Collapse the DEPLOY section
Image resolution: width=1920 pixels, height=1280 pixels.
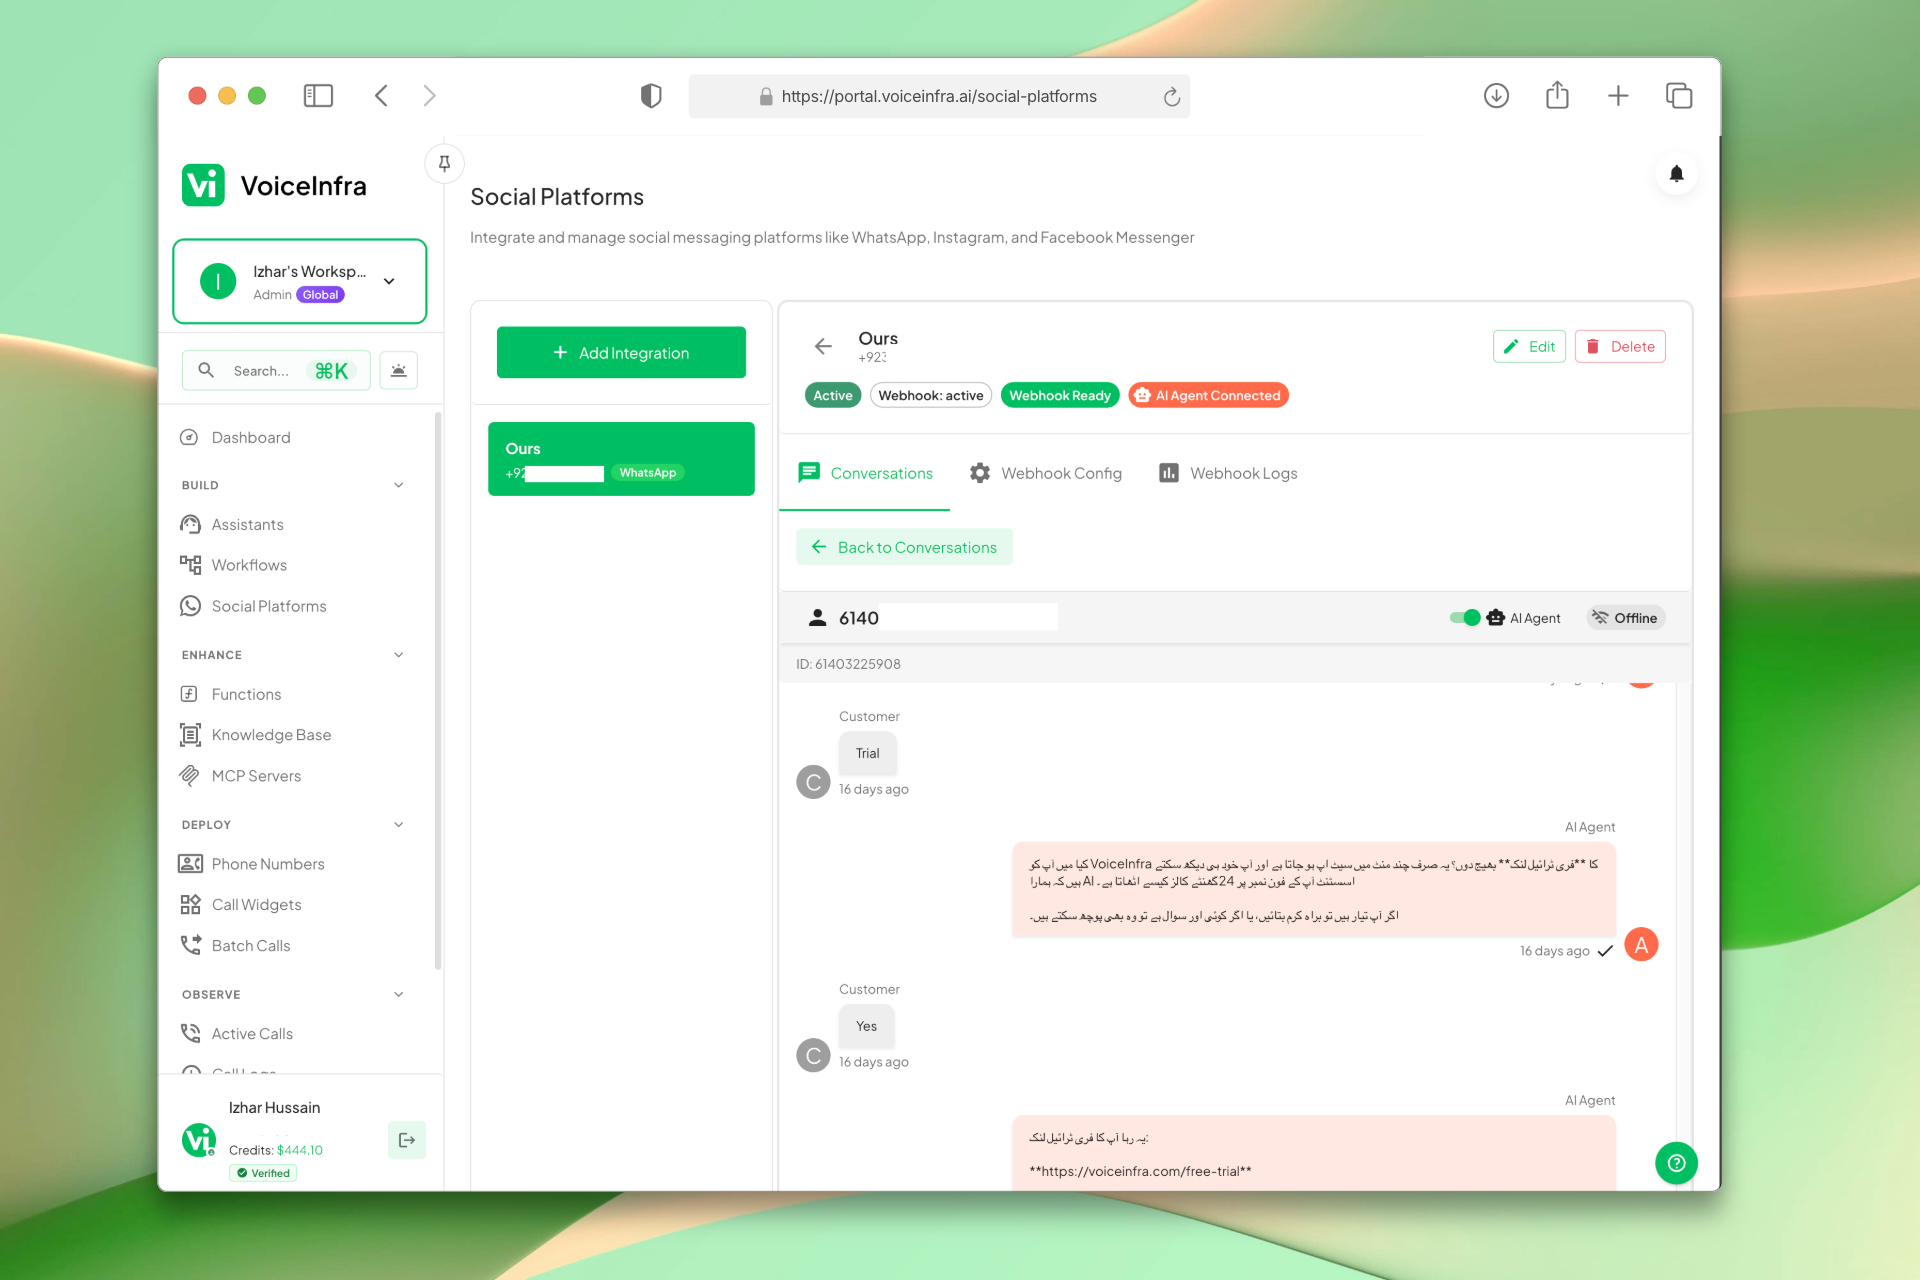point(399,825)
